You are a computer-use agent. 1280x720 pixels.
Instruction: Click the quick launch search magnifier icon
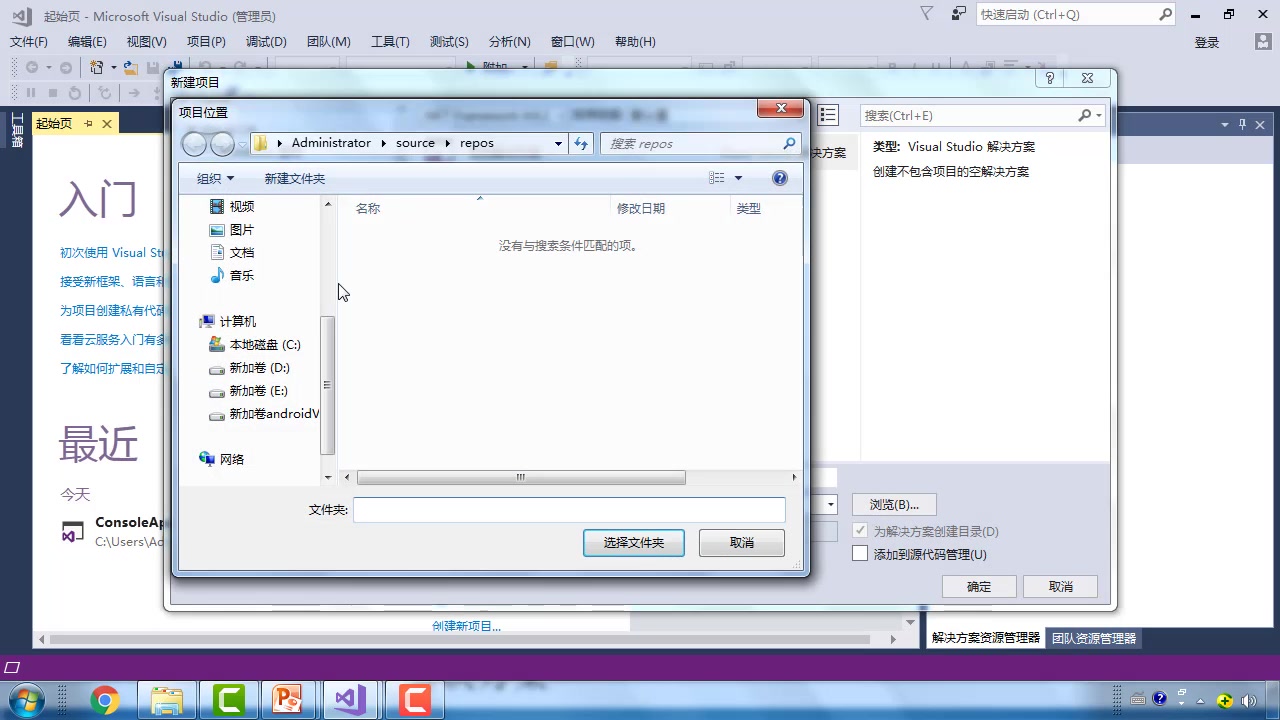(x=1165, y=14)
